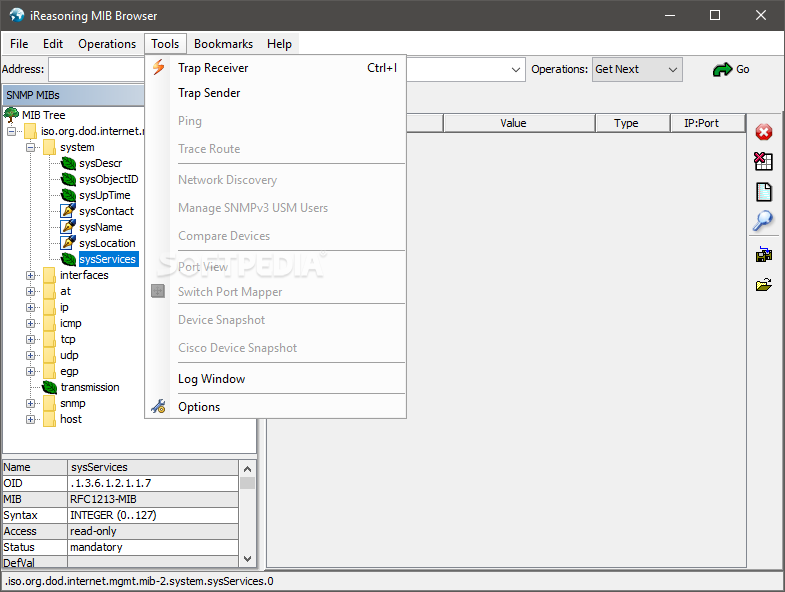Choose Trap Sender from Tools menu

tap(275, 93)
